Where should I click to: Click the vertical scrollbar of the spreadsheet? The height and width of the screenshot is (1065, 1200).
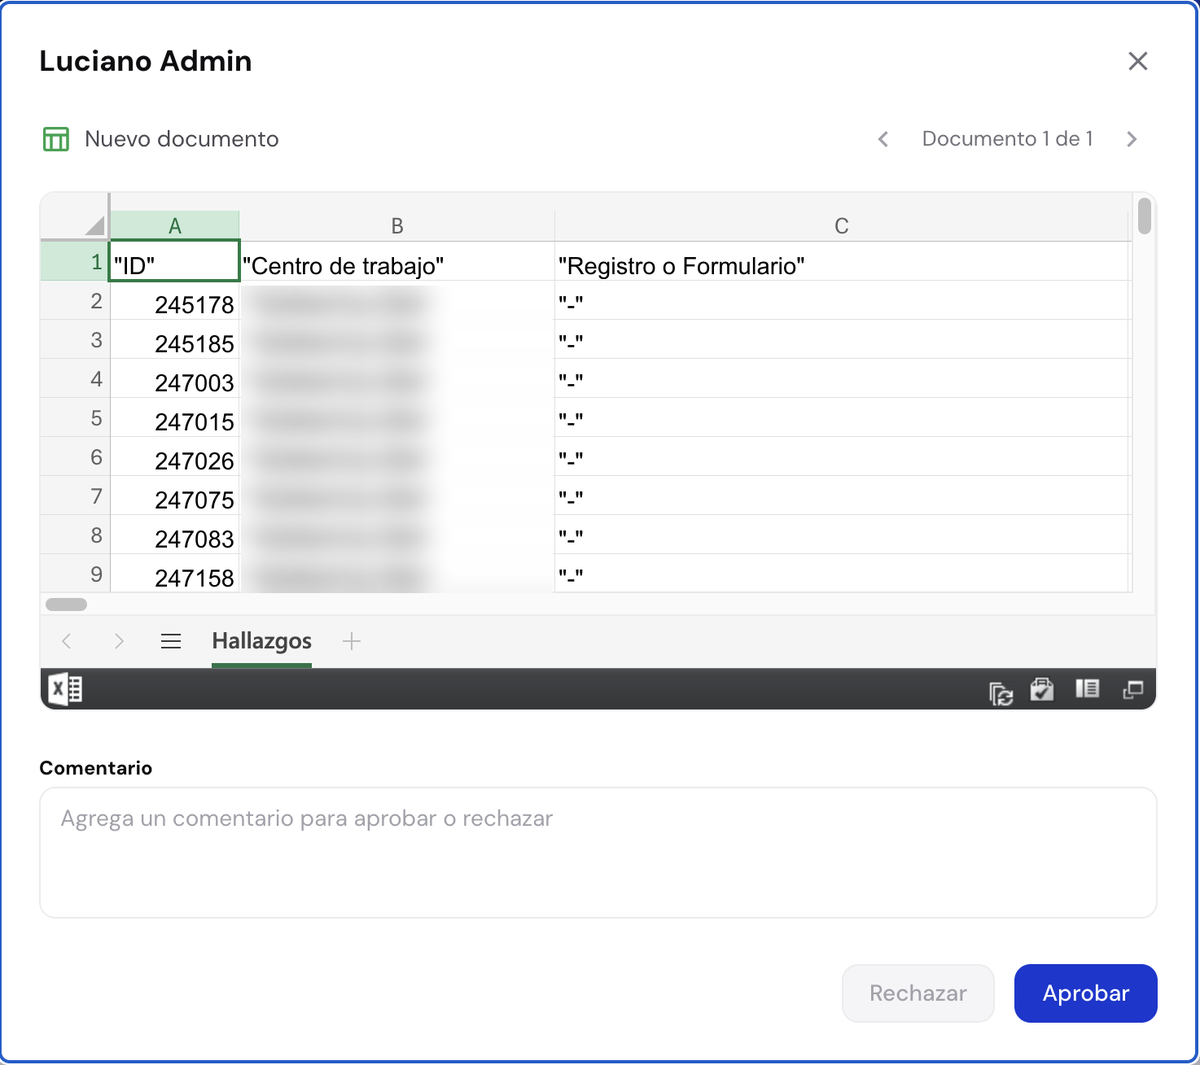coord(1145,217)
